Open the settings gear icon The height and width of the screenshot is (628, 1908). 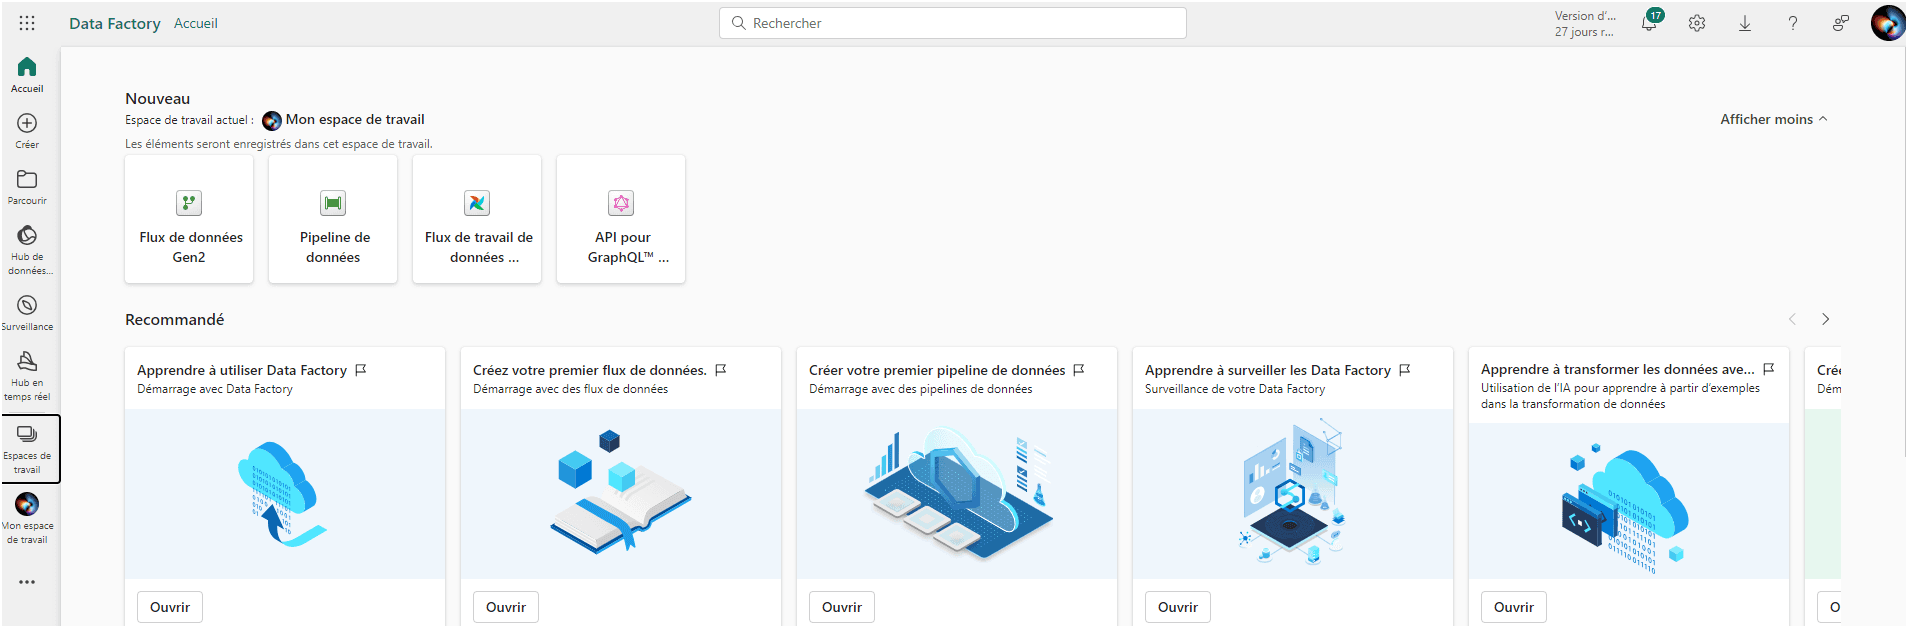point(1697,23)
